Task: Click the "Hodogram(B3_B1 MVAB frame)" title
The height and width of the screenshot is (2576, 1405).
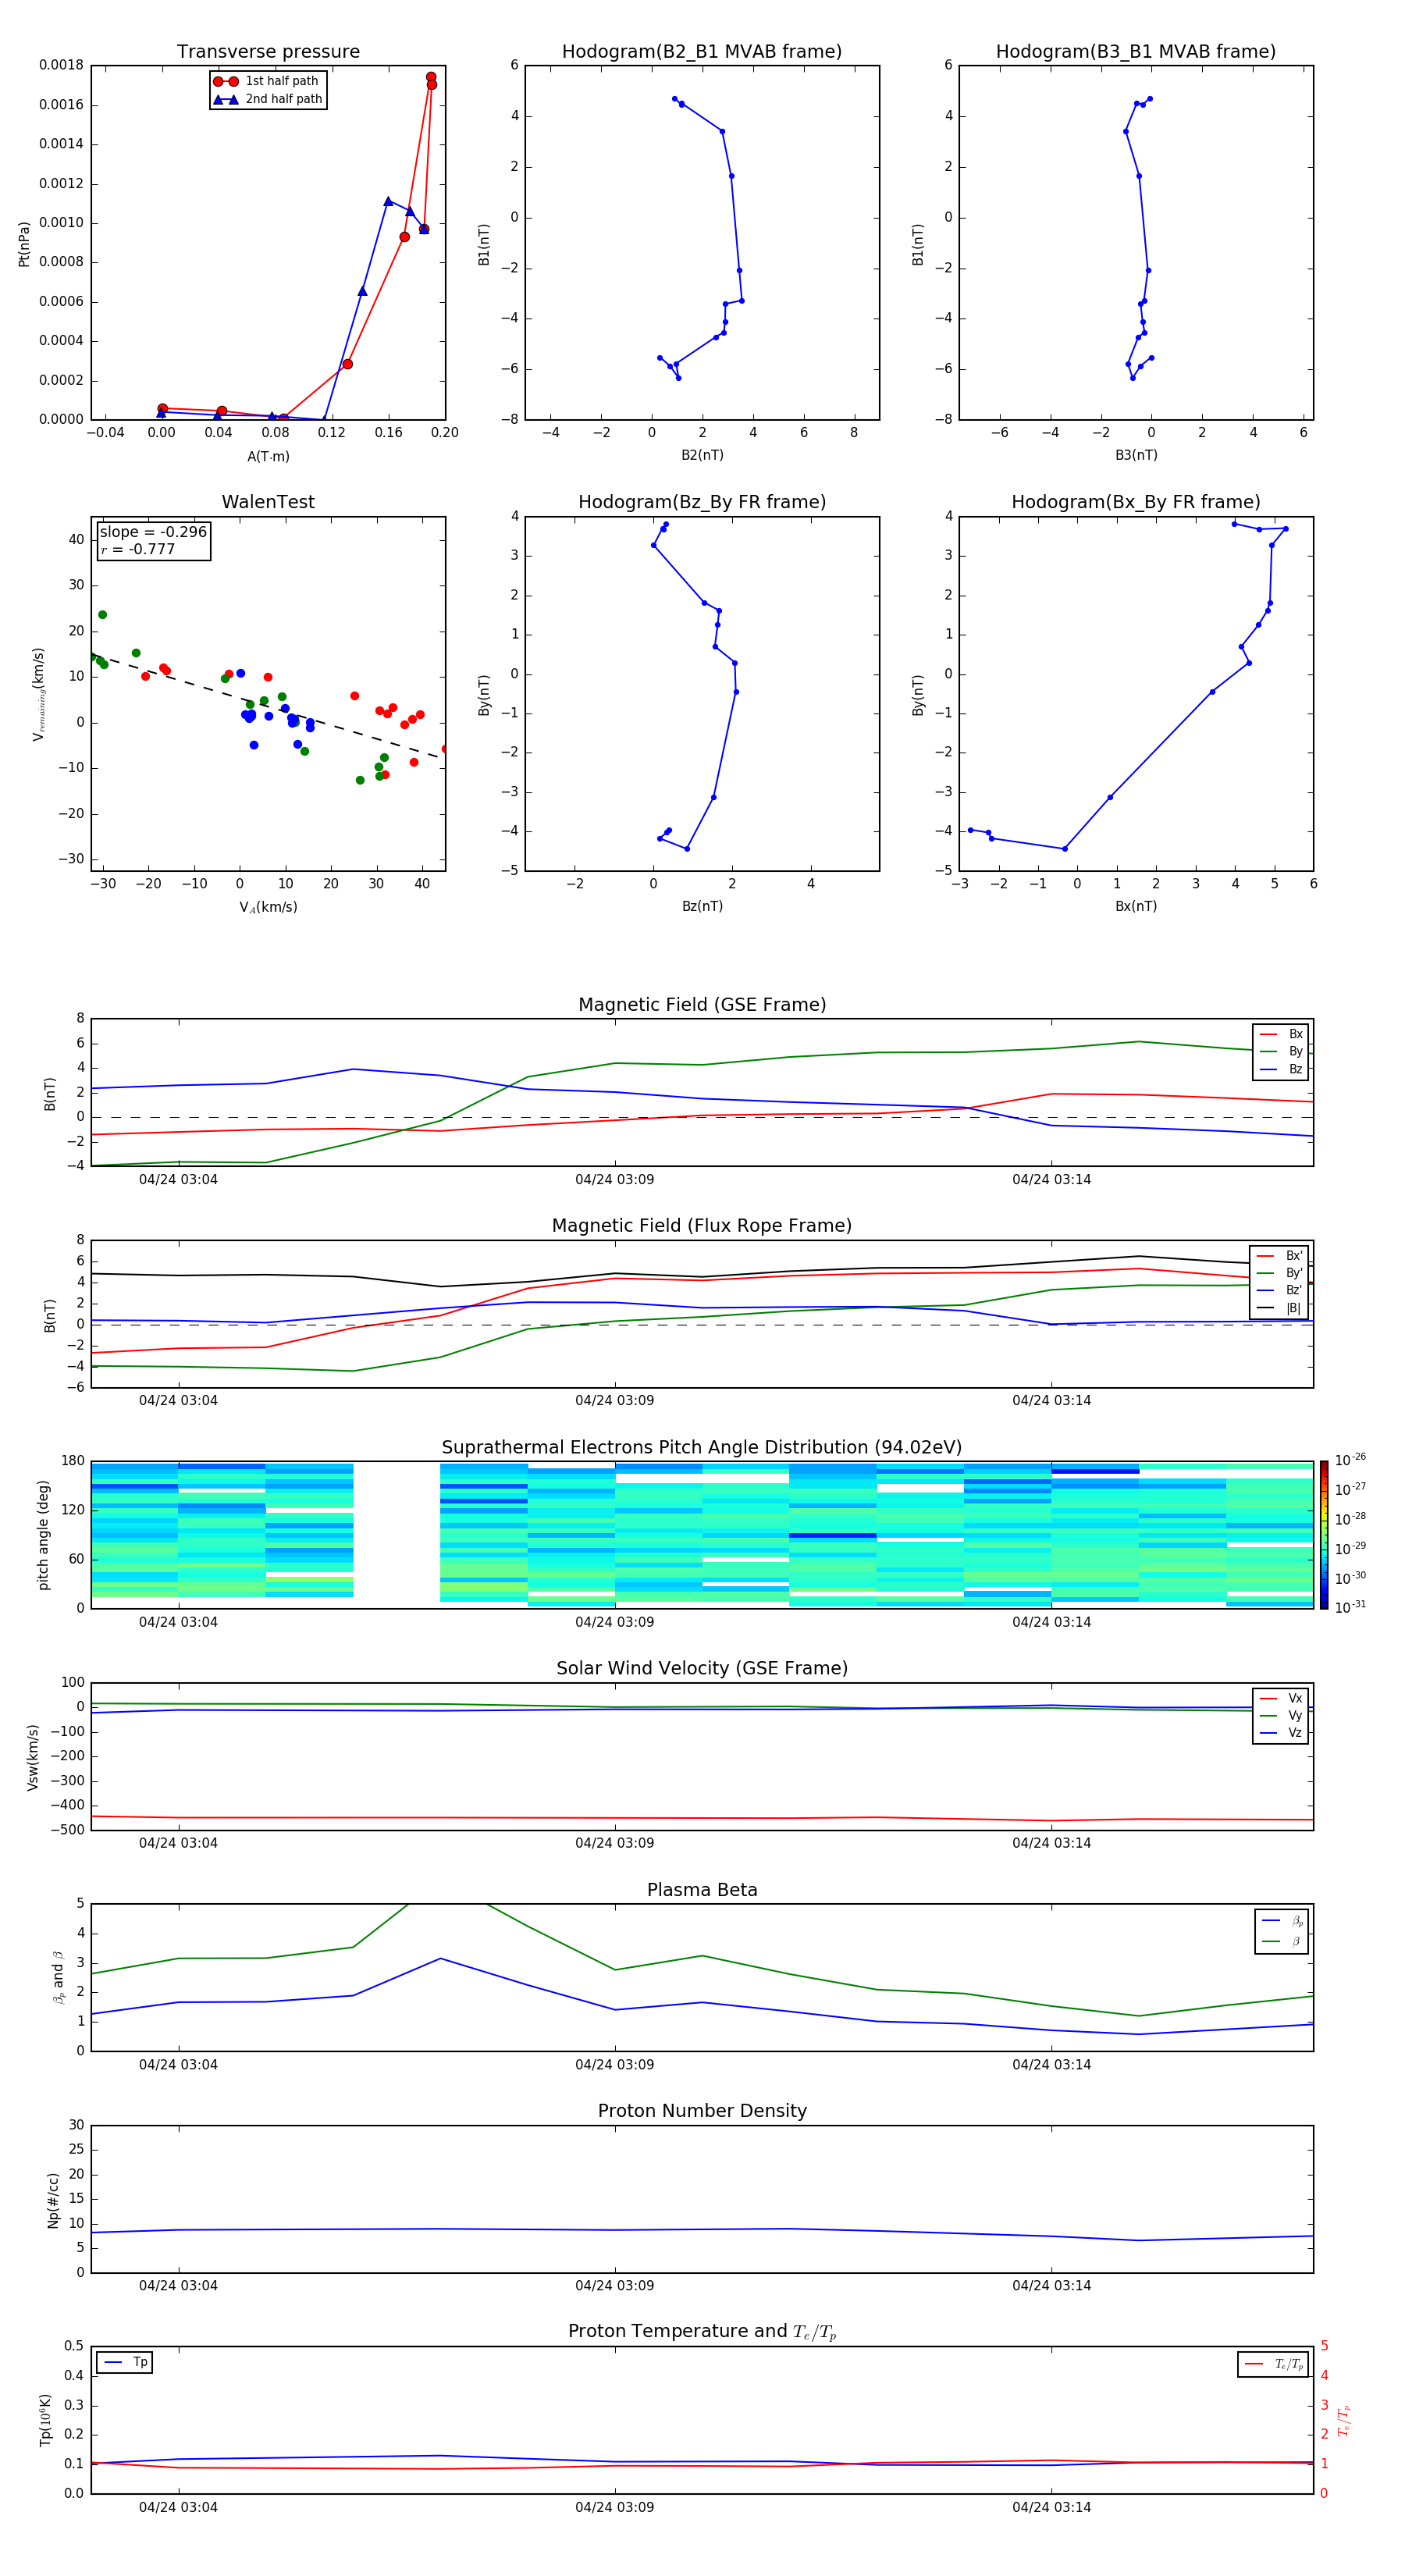Action: point(1136,52)
